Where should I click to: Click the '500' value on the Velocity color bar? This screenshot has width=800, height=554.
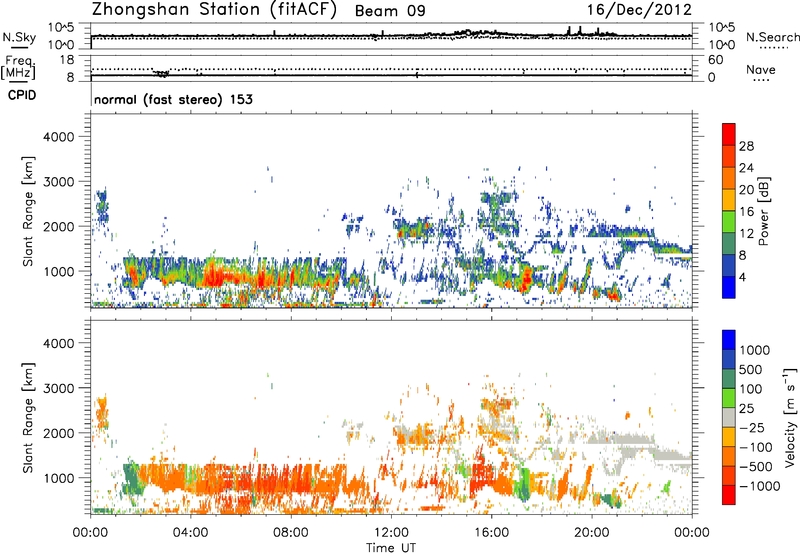pos(753,370)
